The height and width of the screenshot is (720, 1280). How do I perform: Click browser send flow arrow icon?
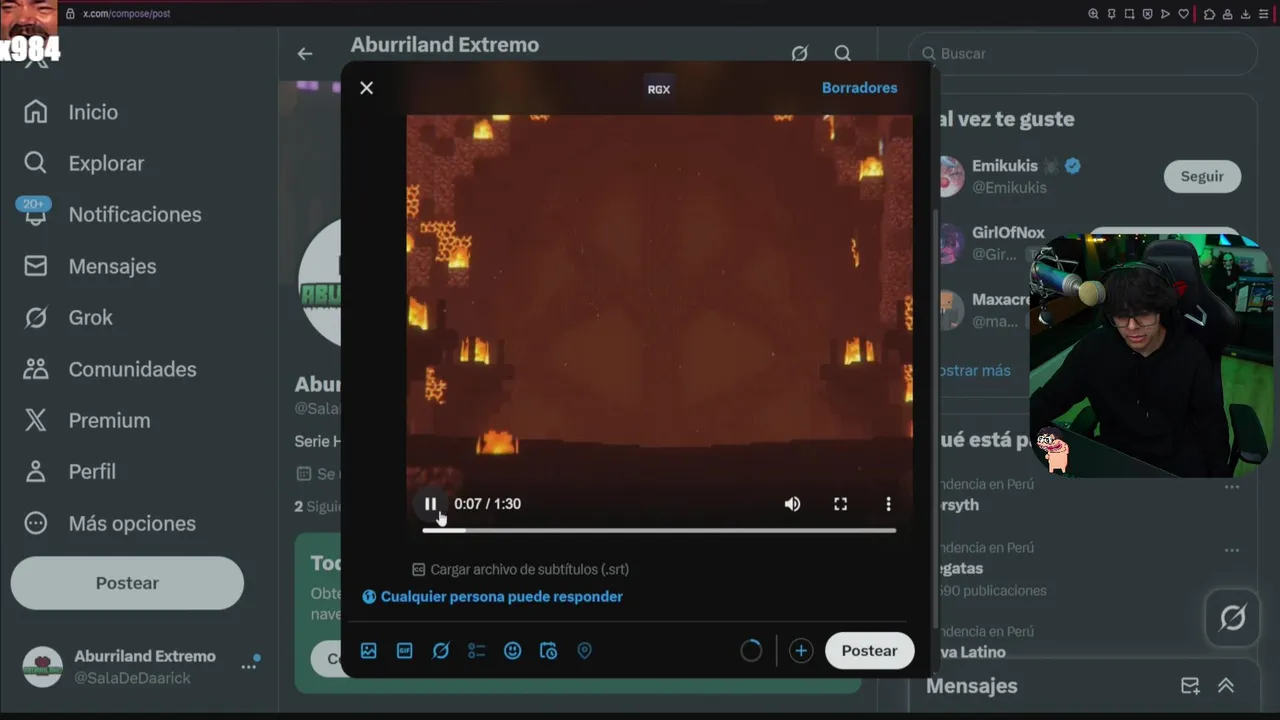pos(1165,14)
